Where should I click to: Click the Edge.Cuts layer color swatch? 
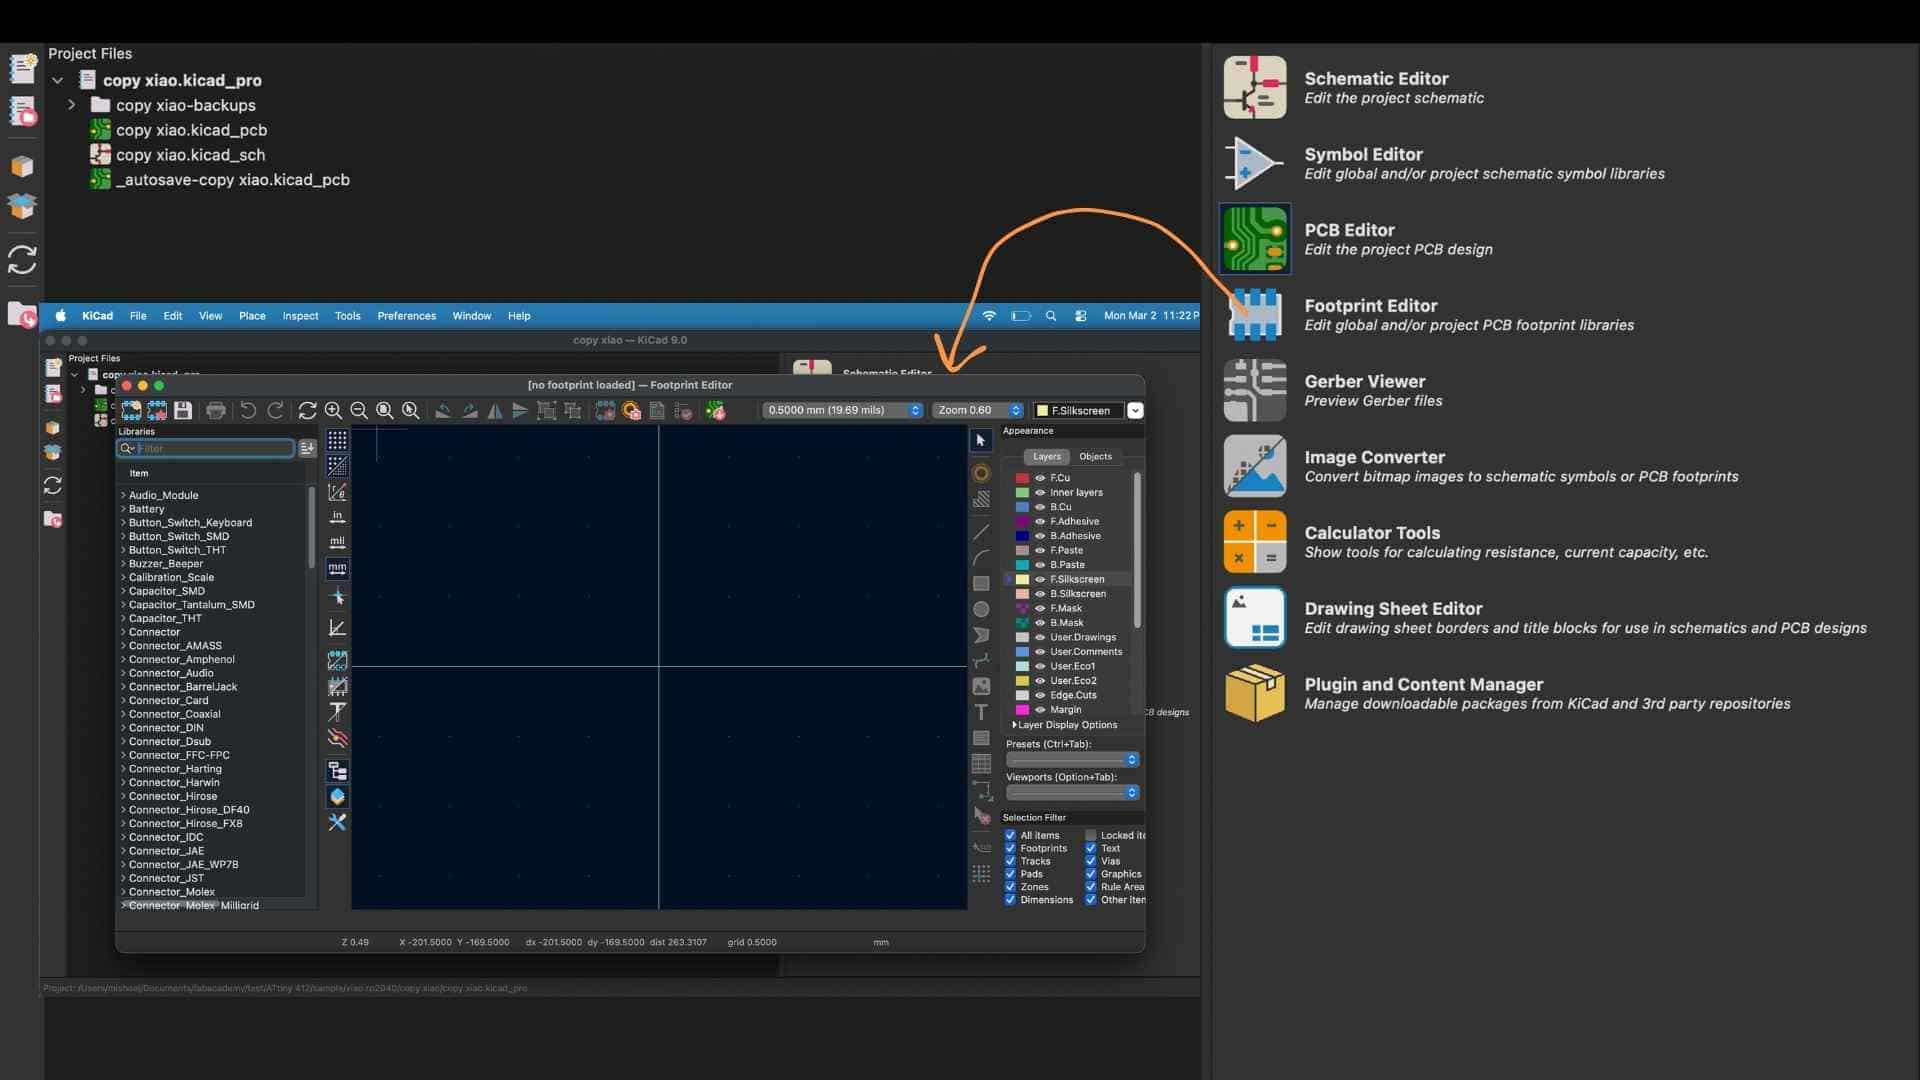1022,695
